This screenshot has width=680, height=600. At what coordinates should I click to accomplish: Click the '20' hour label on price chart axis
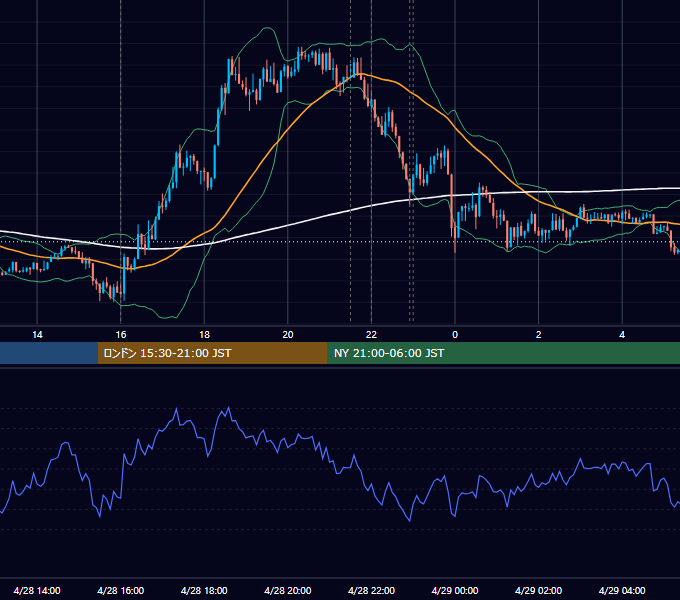(288, 335)
